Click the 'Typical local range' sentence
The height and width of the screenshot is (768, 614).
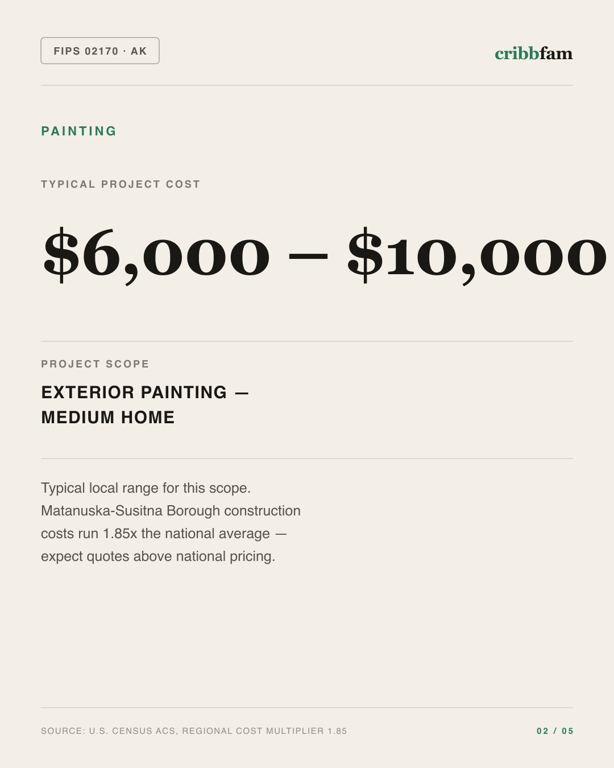(146, 488)
